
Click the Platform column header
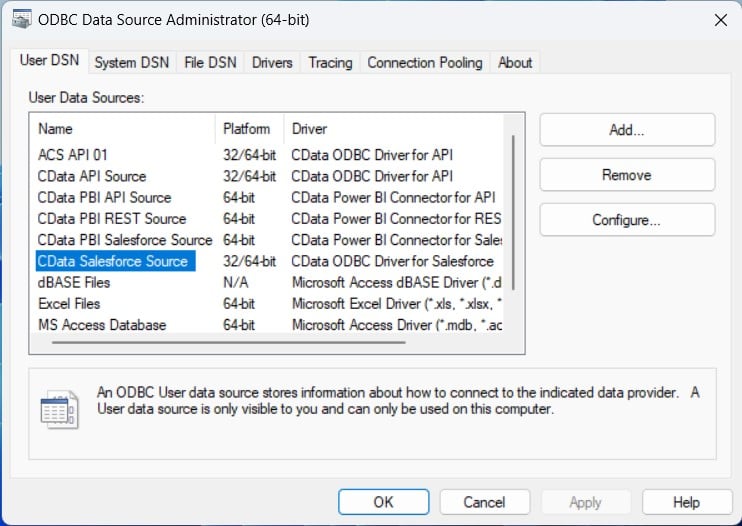[x=247, y=129]
